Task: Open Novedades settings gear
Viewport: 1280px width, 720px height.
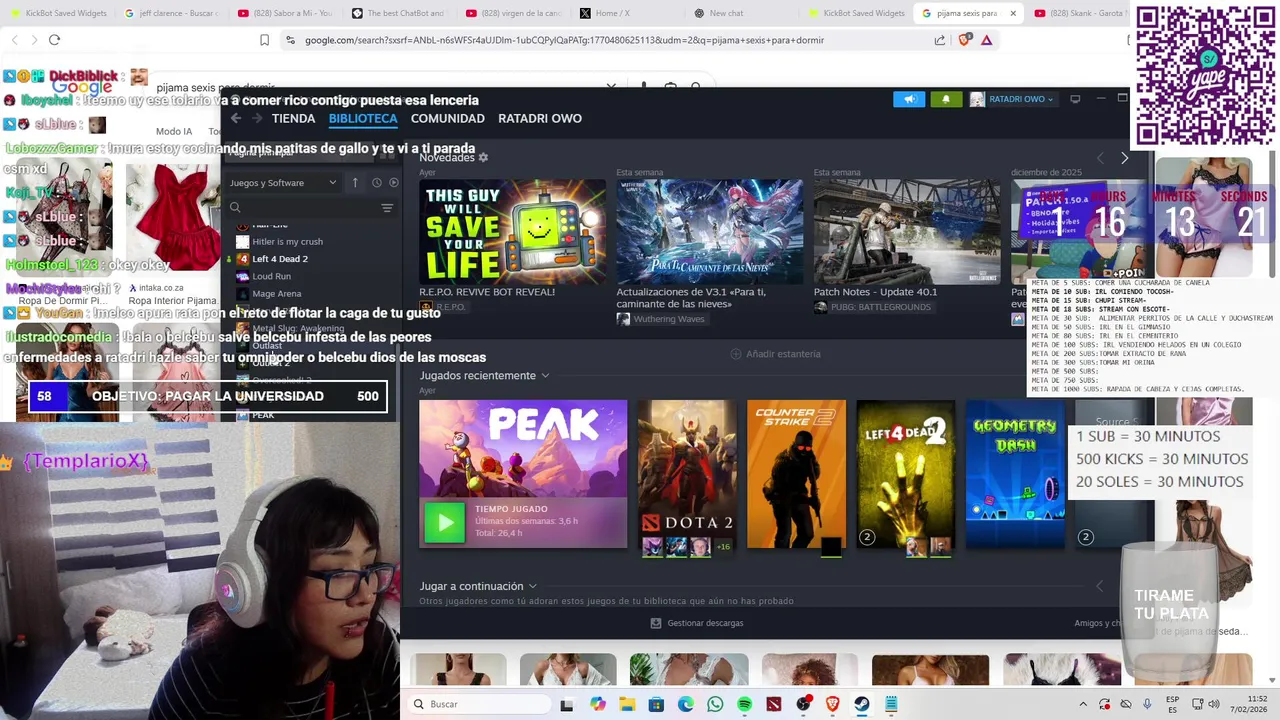Action: (x=483, y=158)
